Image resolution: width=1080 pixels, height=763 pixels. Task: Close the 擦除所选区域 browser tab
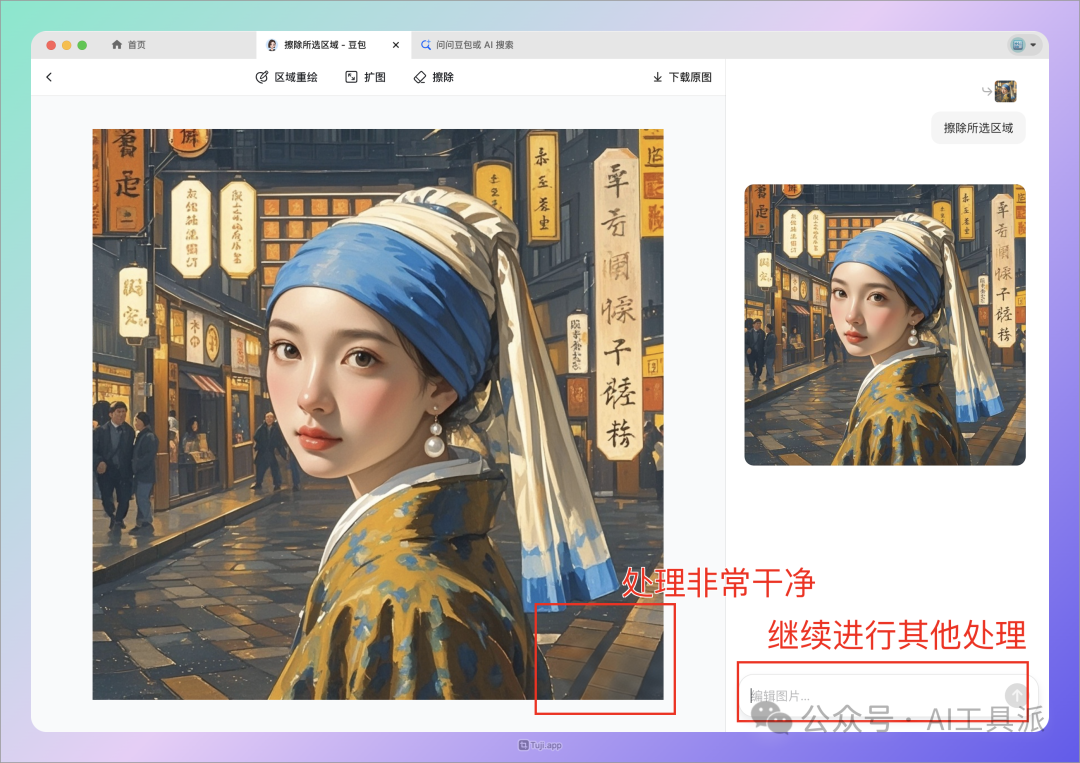click(396, 44)
